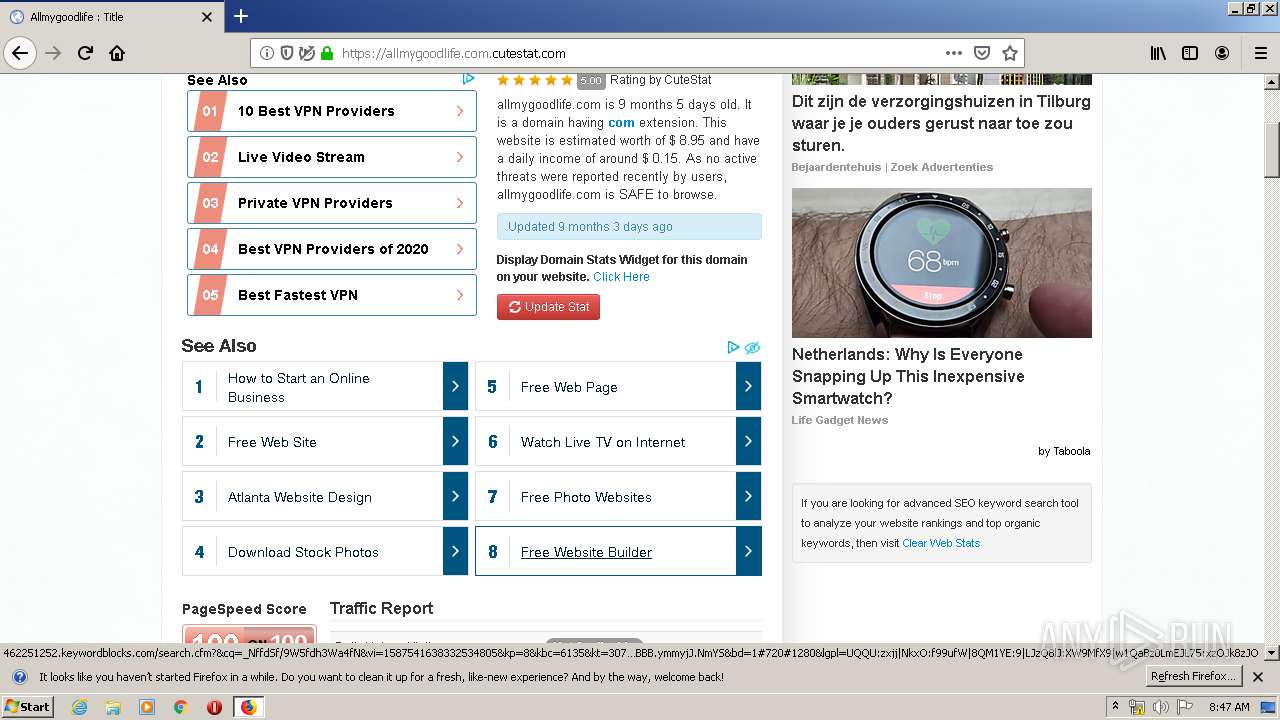Save page to Pocket

[982, 53]
